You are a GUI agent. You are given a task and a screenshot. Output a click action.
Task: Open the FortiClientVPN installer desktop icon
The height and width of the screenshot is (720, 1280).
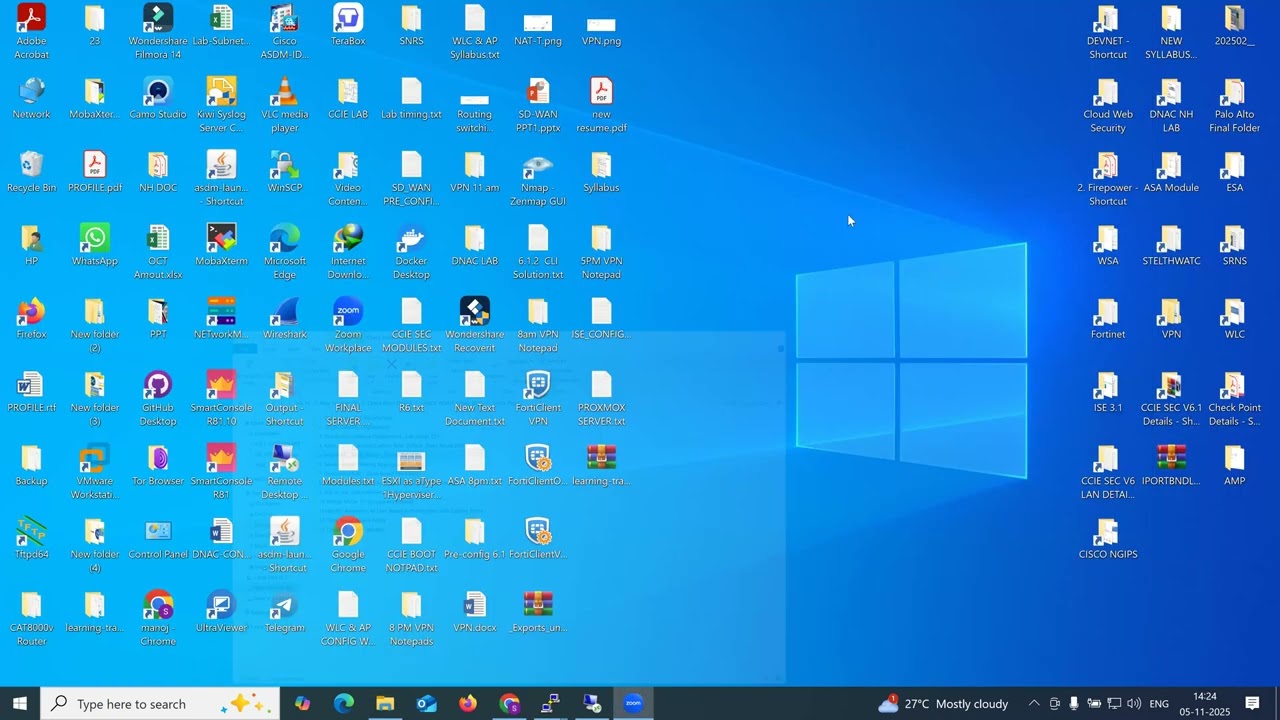[x=538, y=539]
